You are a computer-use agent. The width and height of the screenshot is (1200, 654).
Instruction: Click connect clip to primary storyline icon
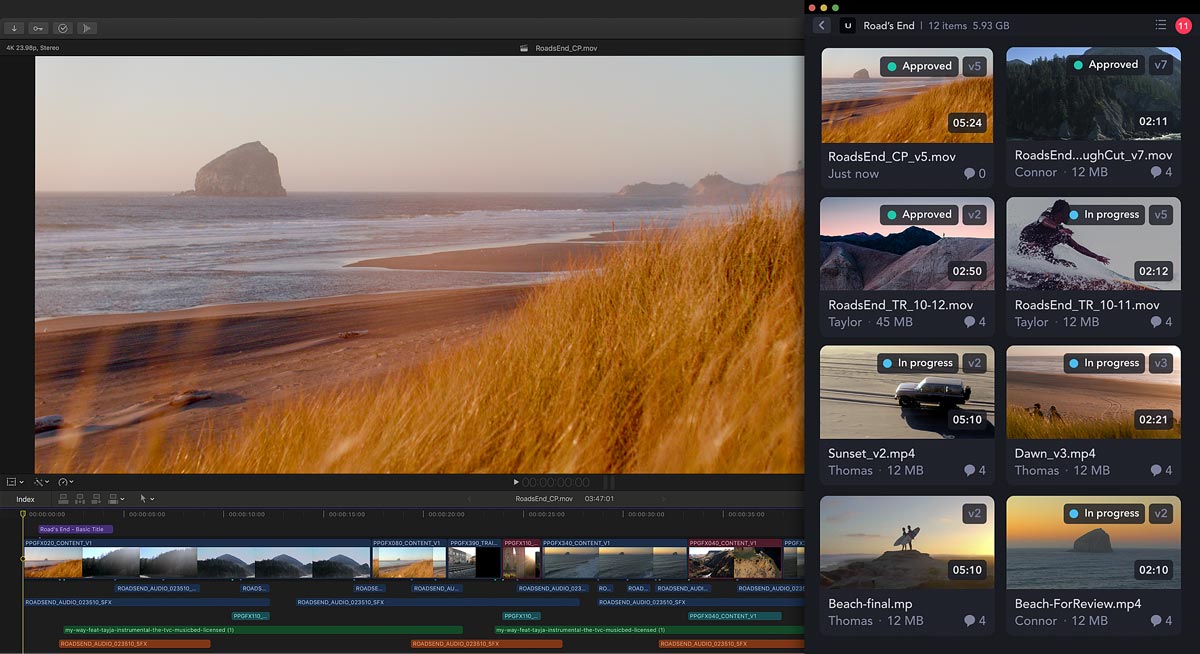pos(64,498)
